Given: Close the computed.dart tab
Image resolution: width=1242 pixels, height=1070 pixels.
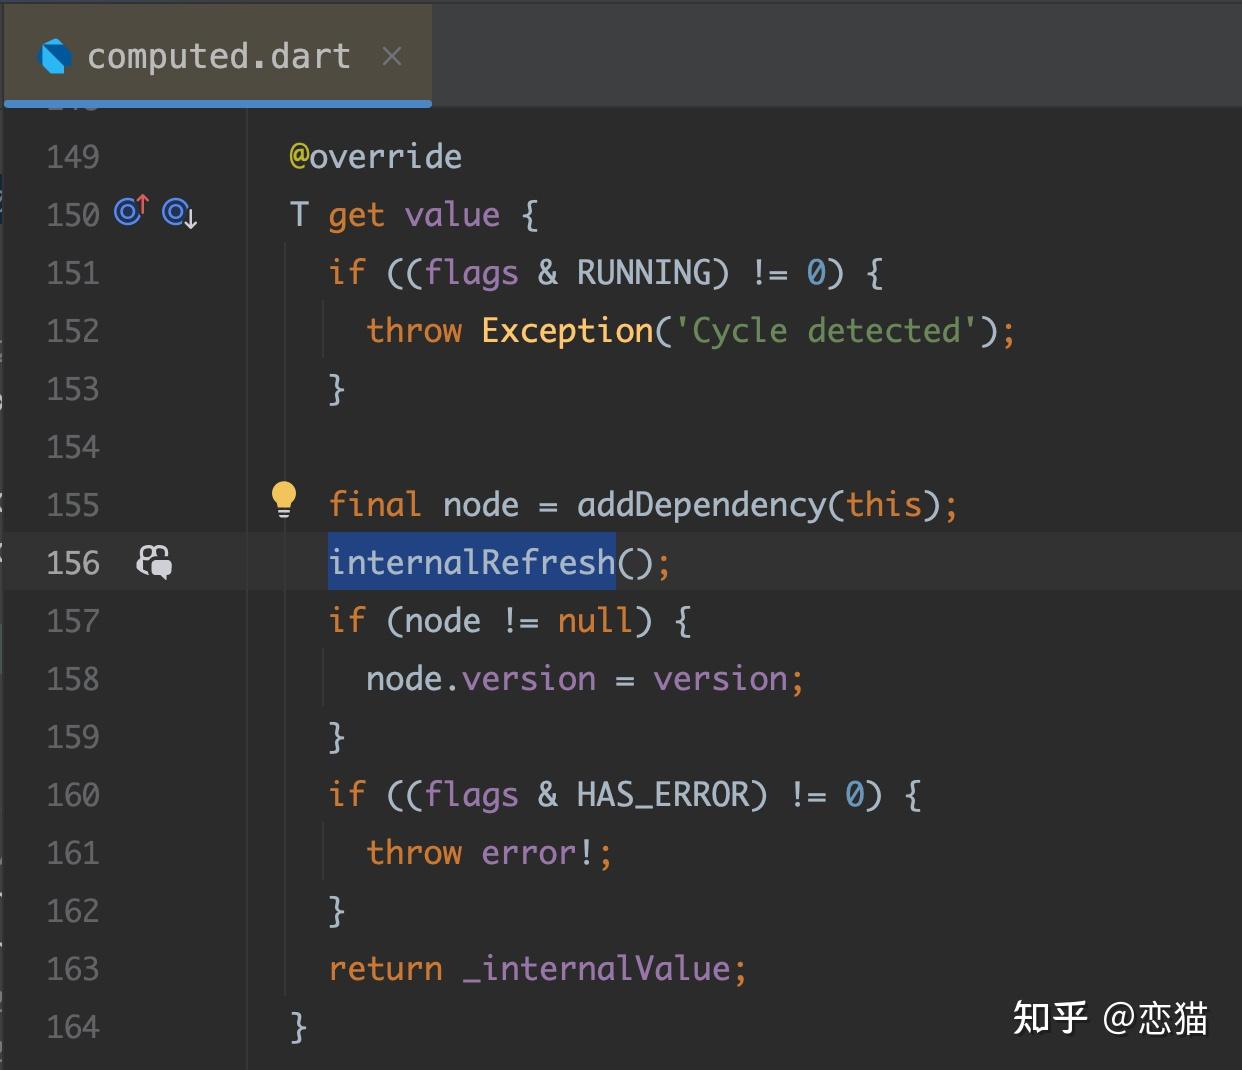Looking at the screenshot, I should pyautogui.click(x=392, y=57).
